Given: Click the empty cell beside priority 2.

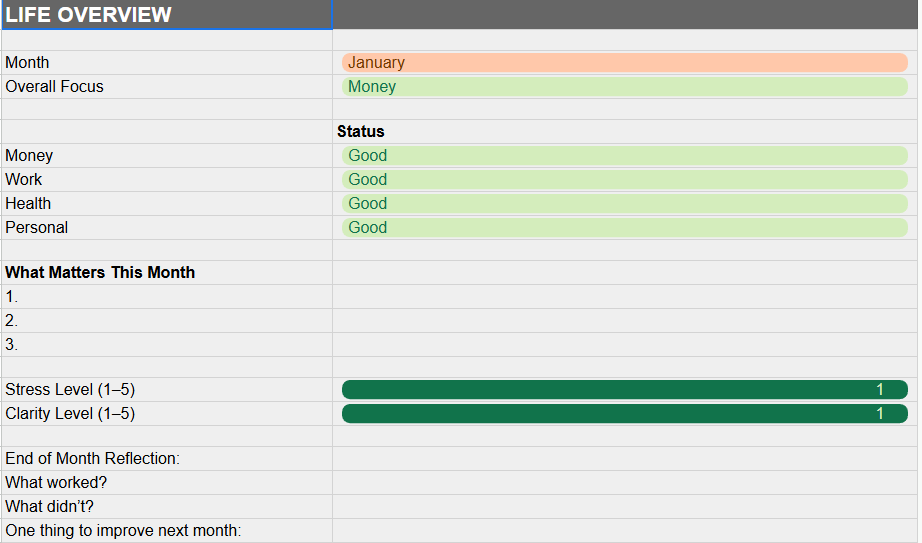Looking at the screenshot, I should pos(624,321).
